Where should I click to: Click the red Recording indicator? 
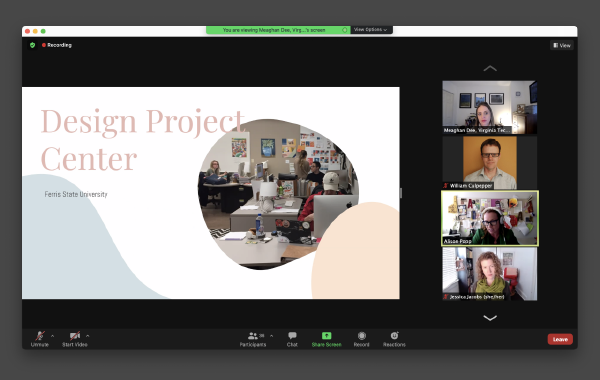pyautogui.click(x=57, y=45)
